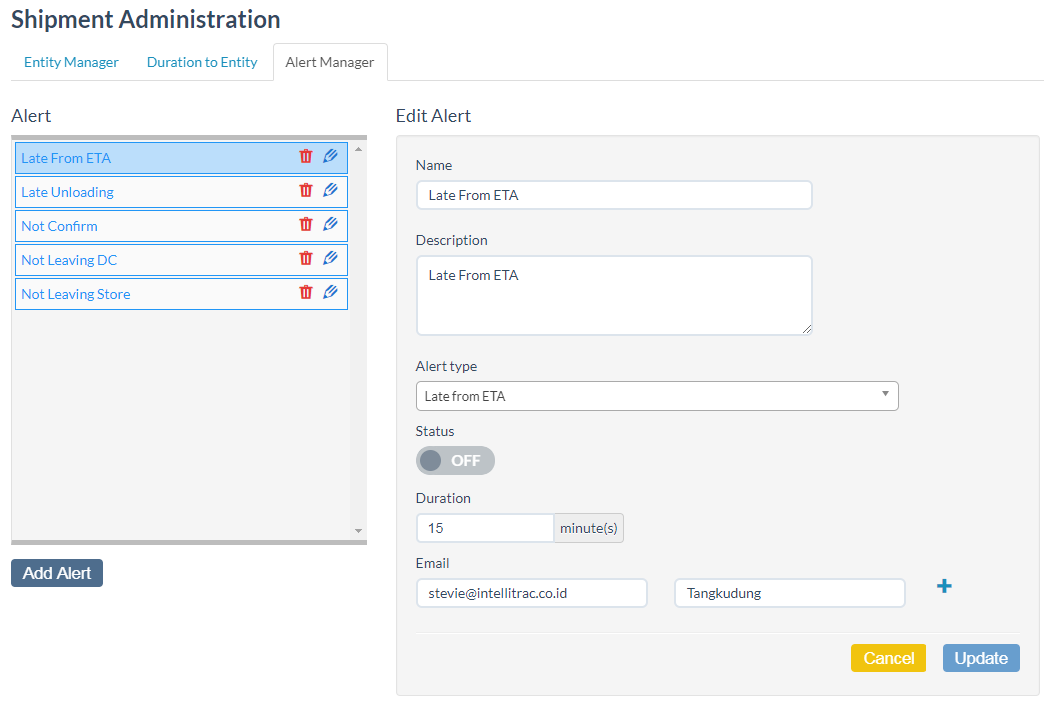The width and height of the screenshot is (1044, 701).
Task: Open the Alert type dropdown
Action: coord(656,396)
